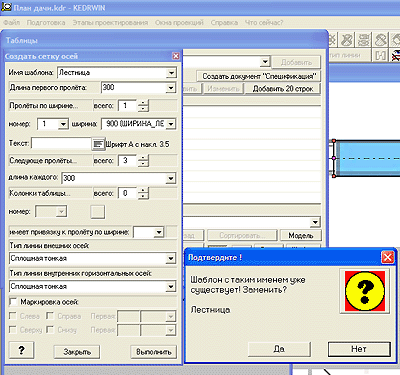The height and width of the screenshot is (375, 400).
Task: Enable the Маркировка осей checkbox
Action: tap(14, 302)
